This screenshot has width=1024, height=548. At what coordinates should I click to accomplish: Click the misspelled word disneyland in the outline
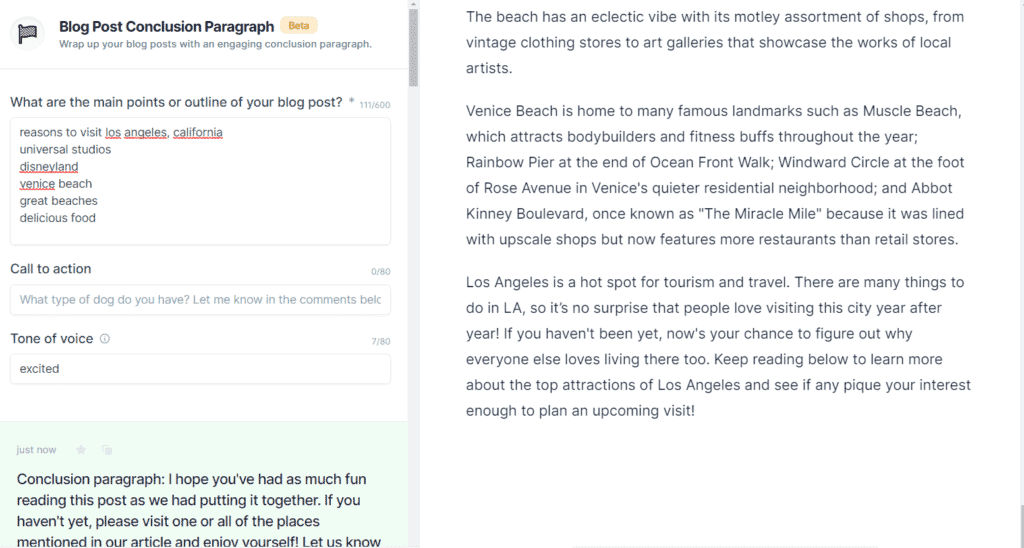point(49,167)
